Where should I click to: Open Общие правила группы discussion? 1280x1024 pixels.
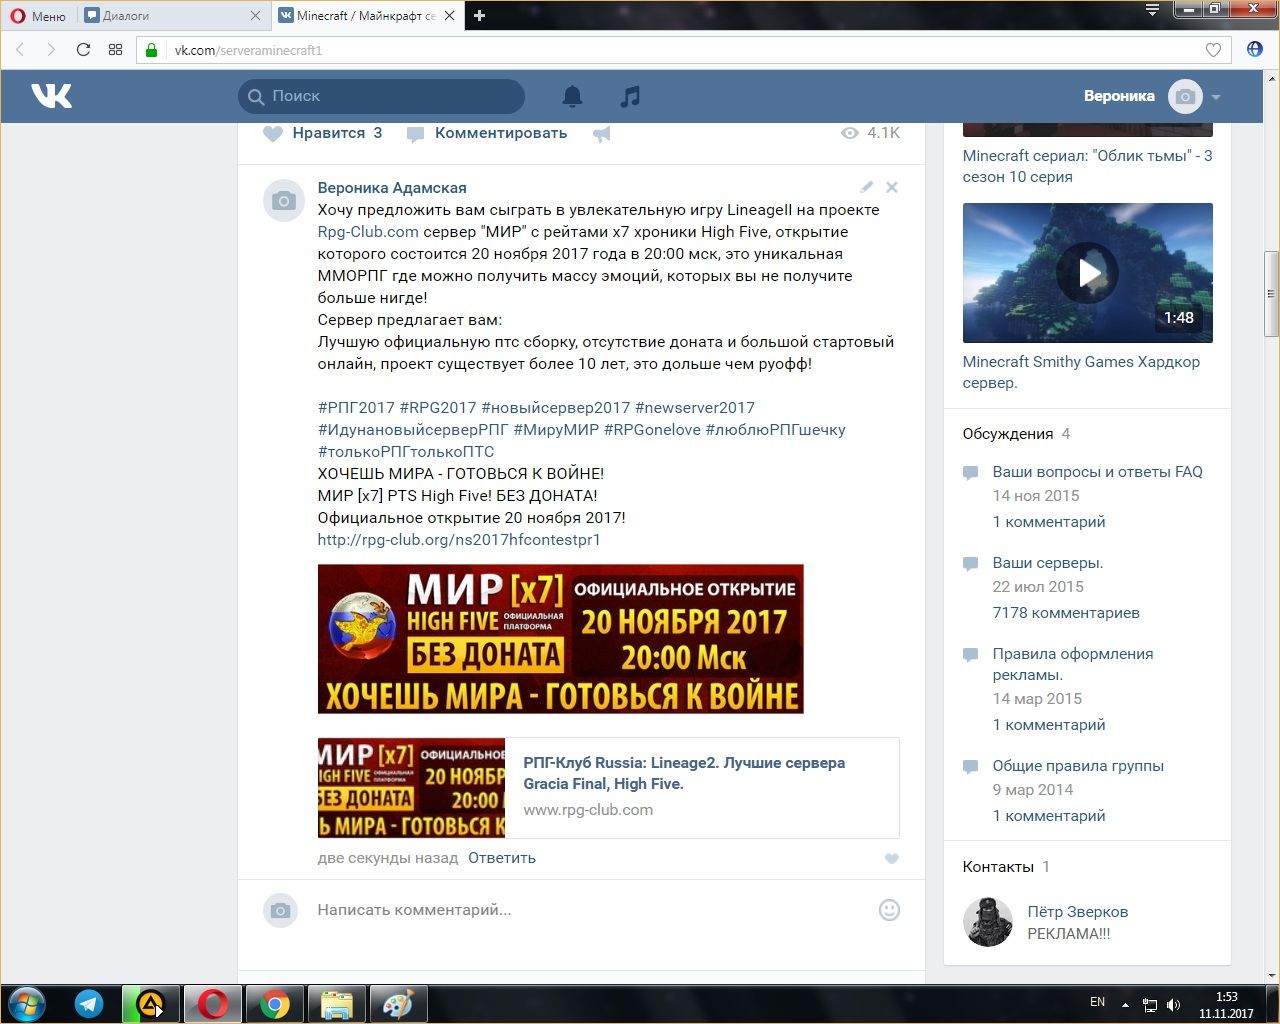click(x=1078, y=766)
